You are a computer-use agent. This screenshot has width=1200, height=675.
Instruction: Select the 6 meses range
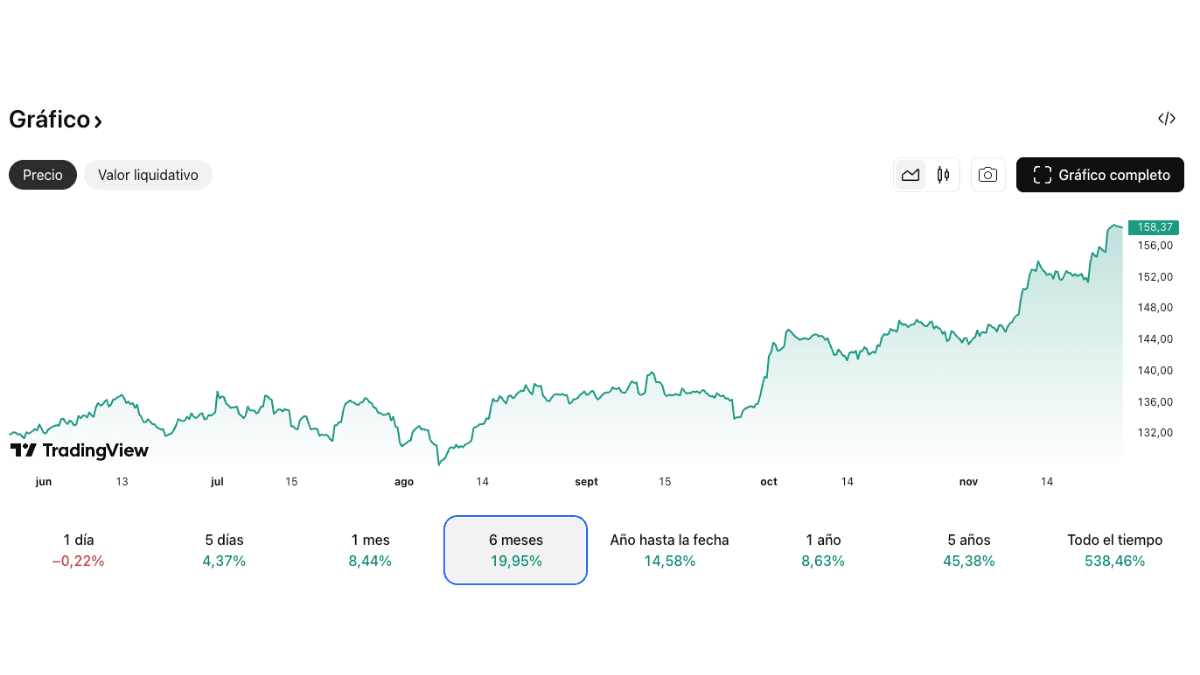point(516,550)
